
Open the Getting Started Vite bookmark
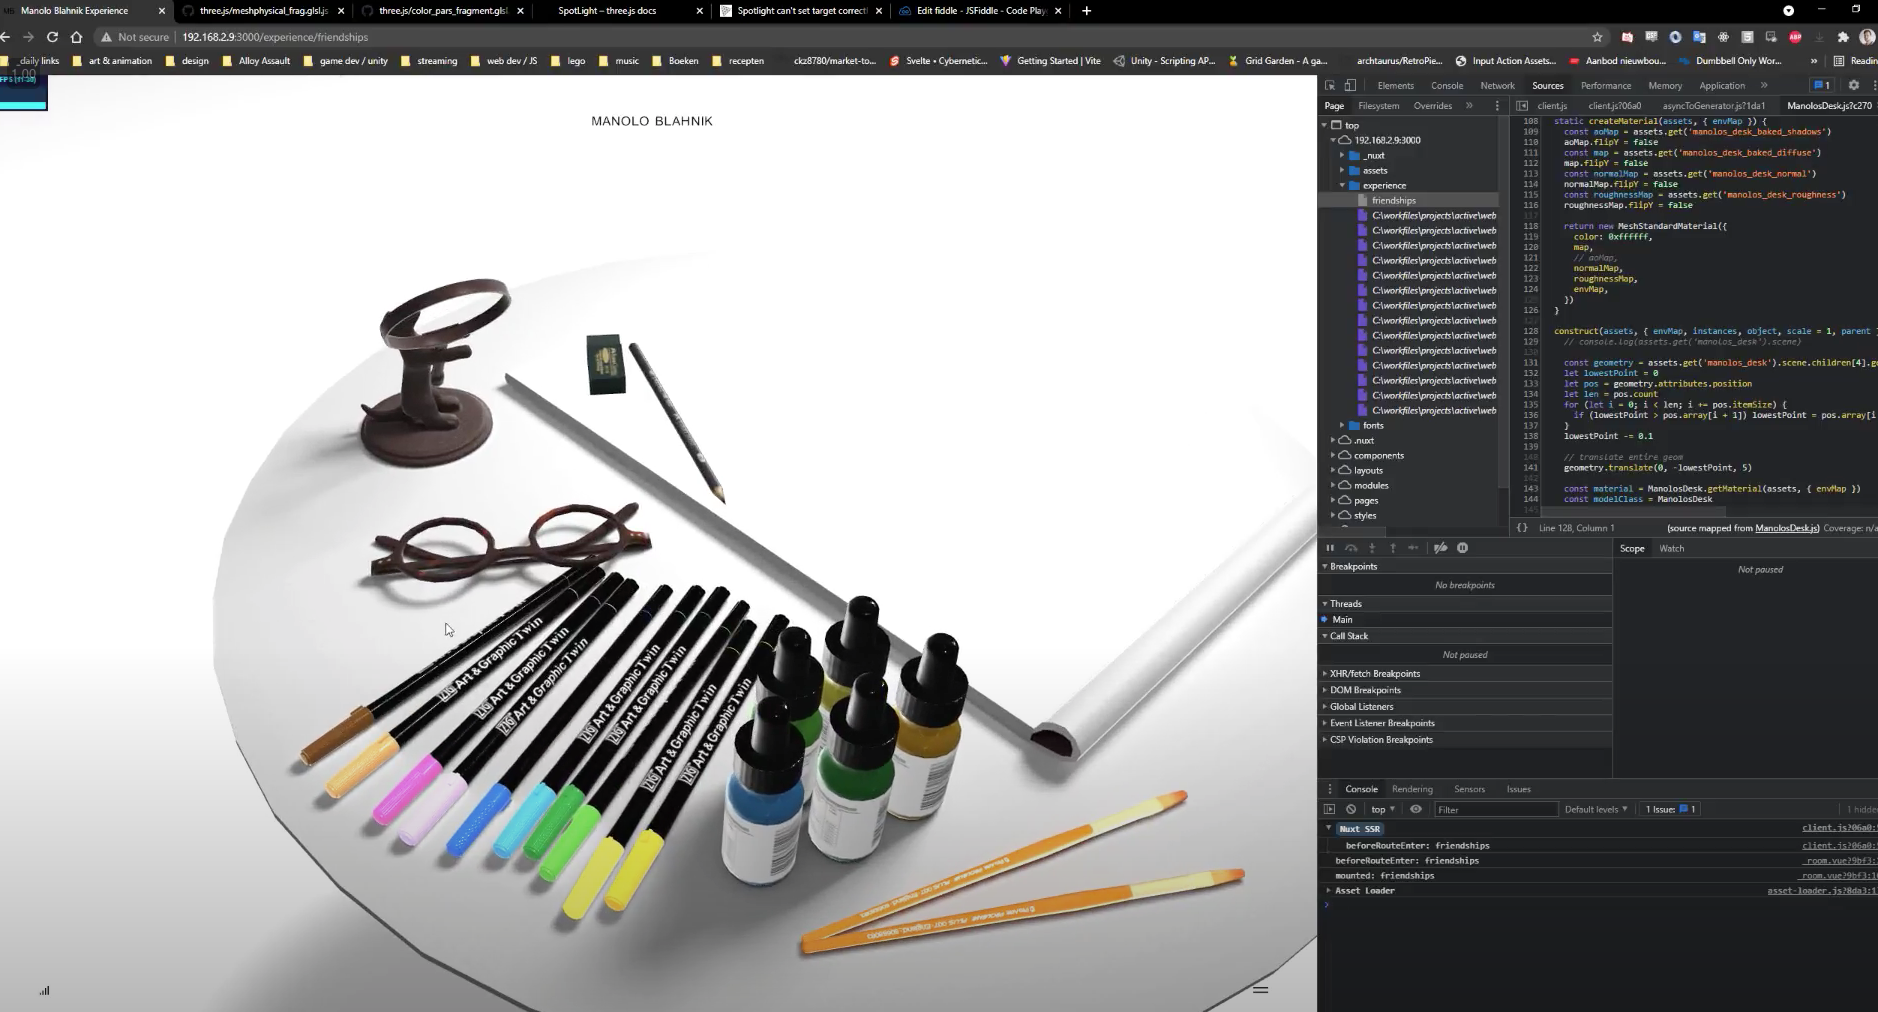click(x=1049, y=61)
